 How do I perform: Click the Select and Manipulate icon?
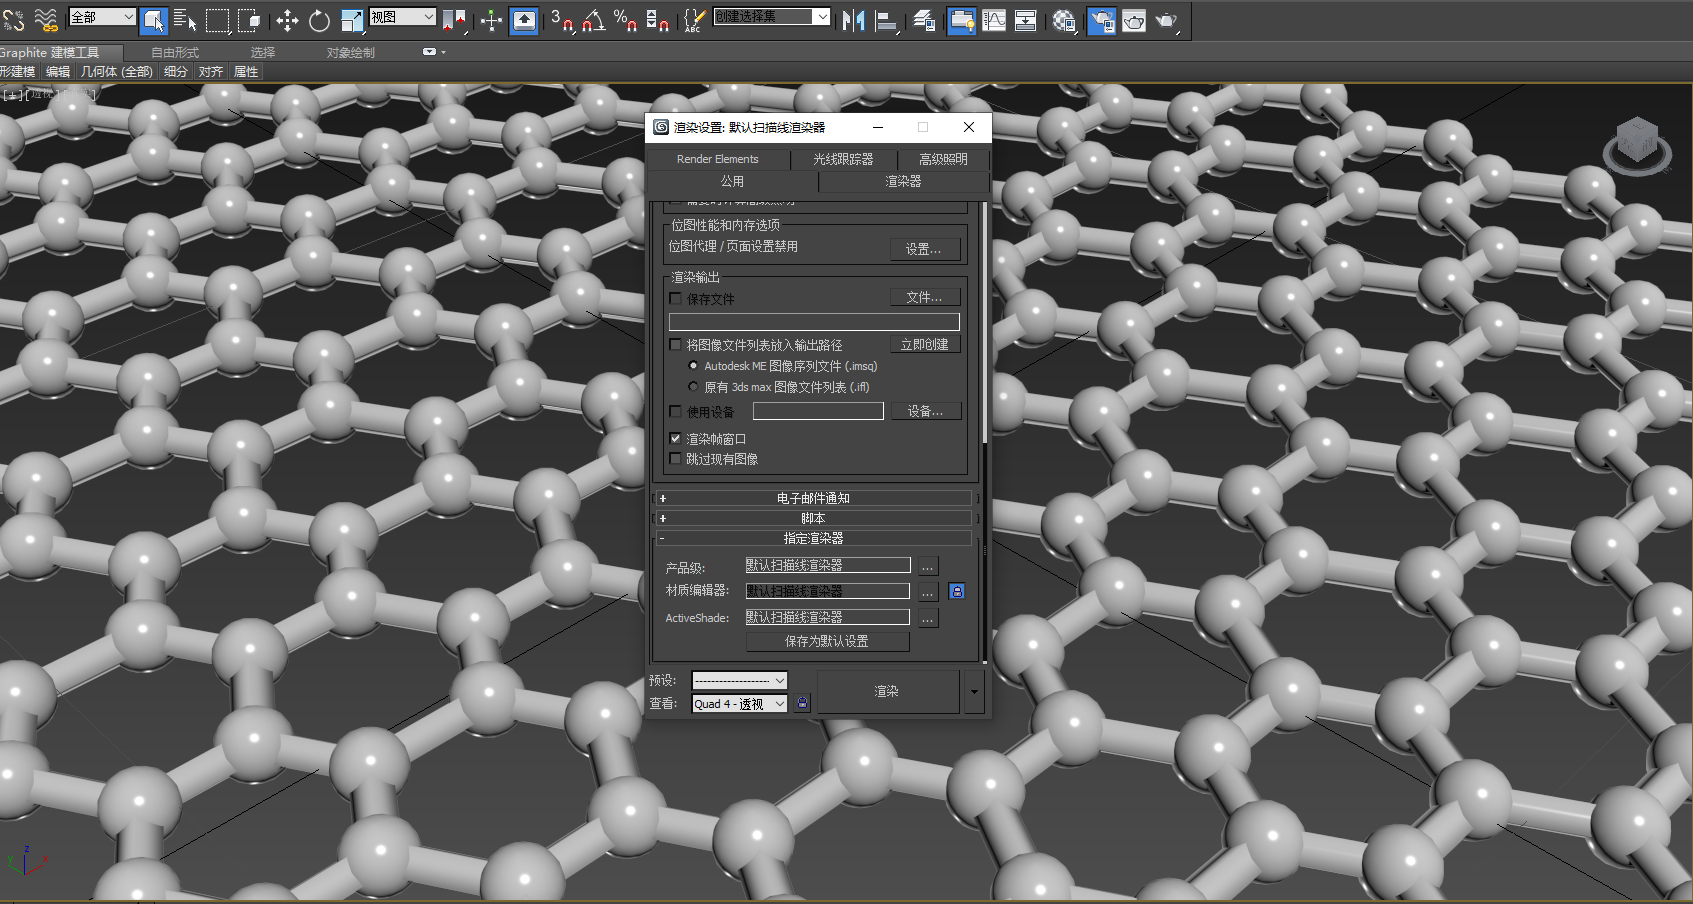(491, 20)
